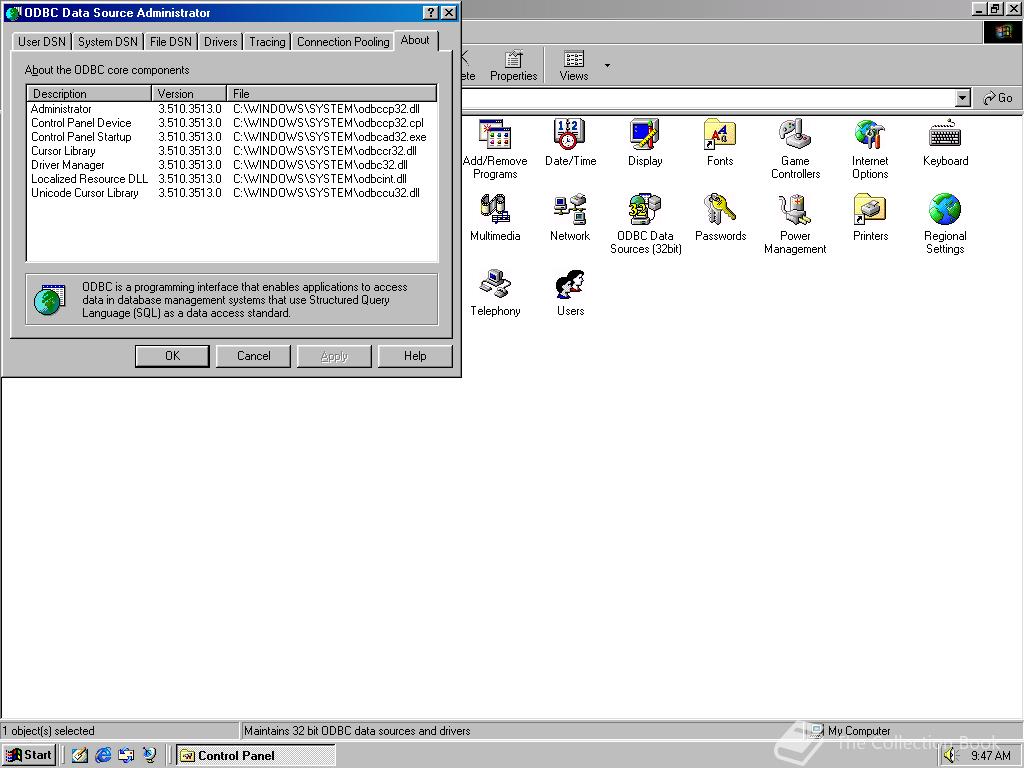Click the Properties toolbar button
Screen dimensions: 1024x768
coord(513,65)
